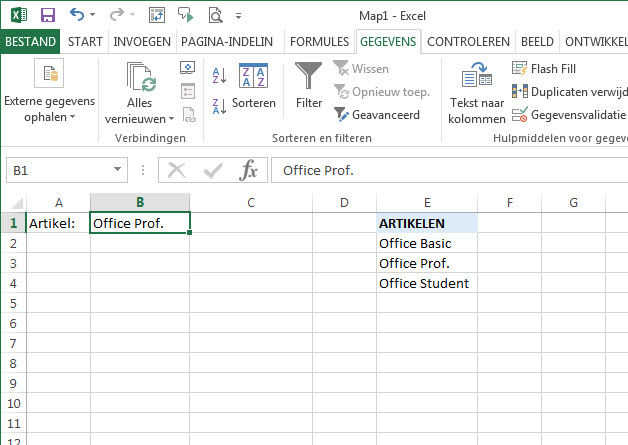Click in the formula bar text
Image resolution: width=628 pixels, height=445 pixels.
(x=449, y=171)
